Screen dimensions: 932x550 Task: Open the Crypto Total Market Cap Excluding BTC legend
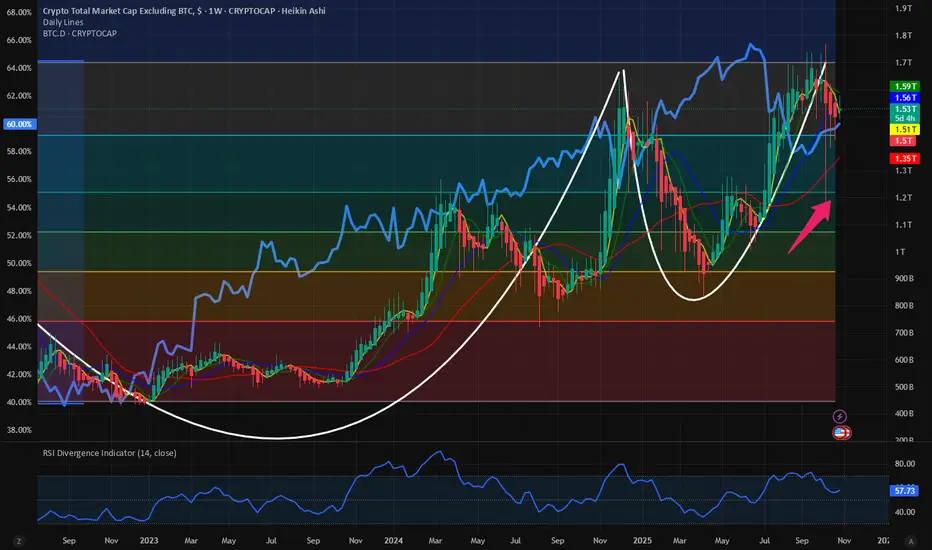click(184, 11)
